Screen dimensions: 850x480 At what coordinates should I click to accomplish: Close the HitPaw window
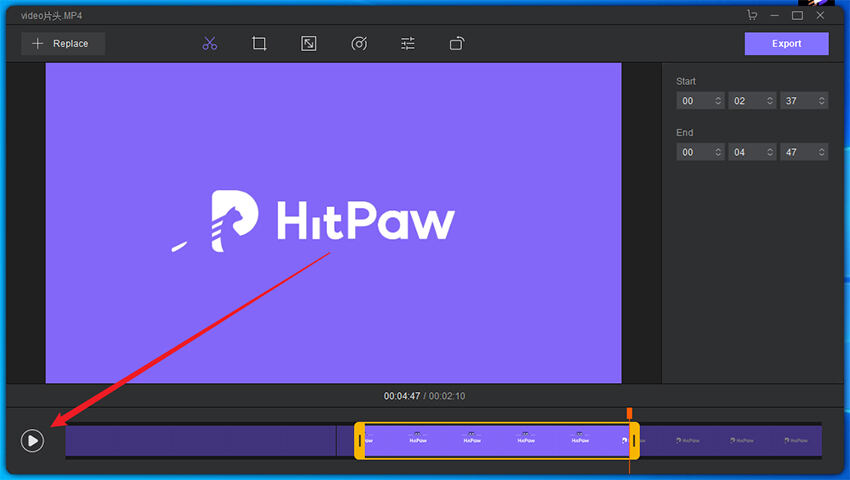820,15
